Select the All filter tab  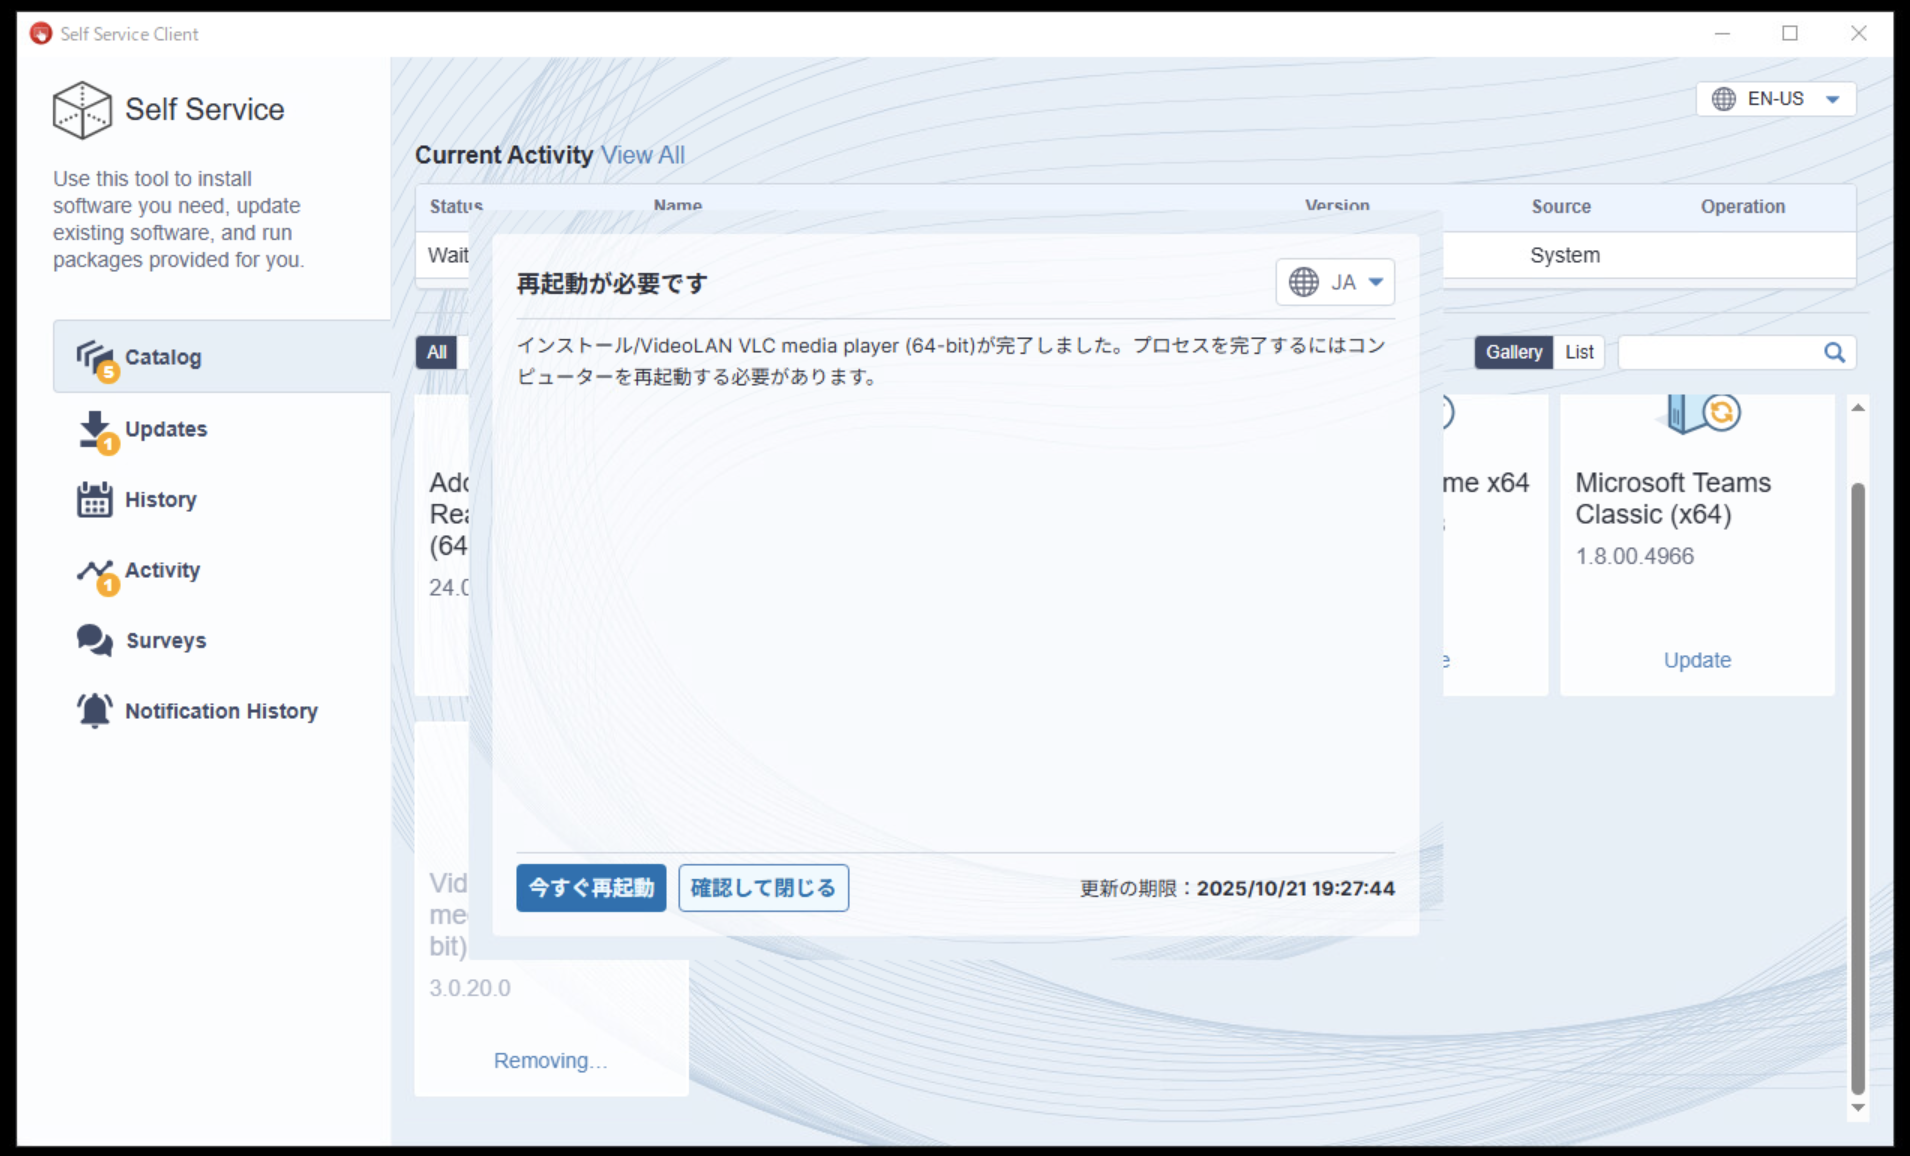click(x=437, y=352)
